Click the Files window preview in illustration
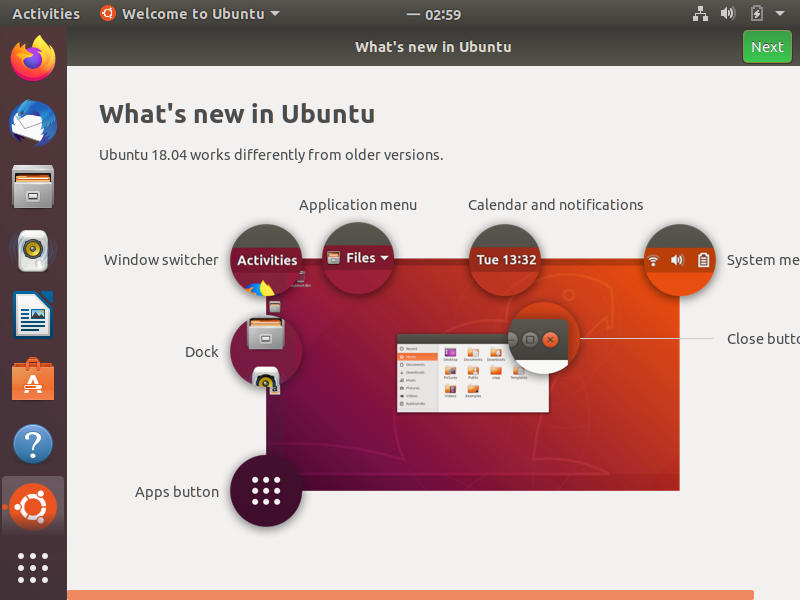 coord(473,373)
